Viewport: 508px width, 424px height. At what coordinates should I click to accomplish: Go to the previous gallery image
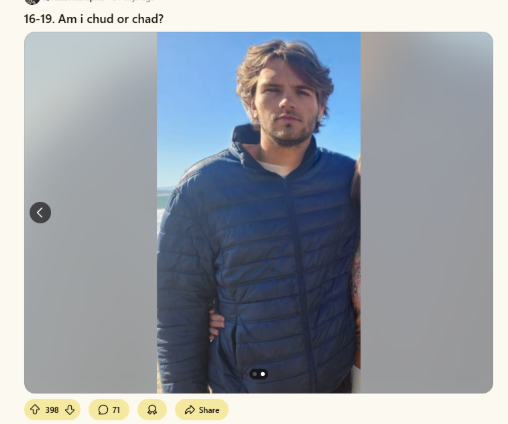click(40, 212)
